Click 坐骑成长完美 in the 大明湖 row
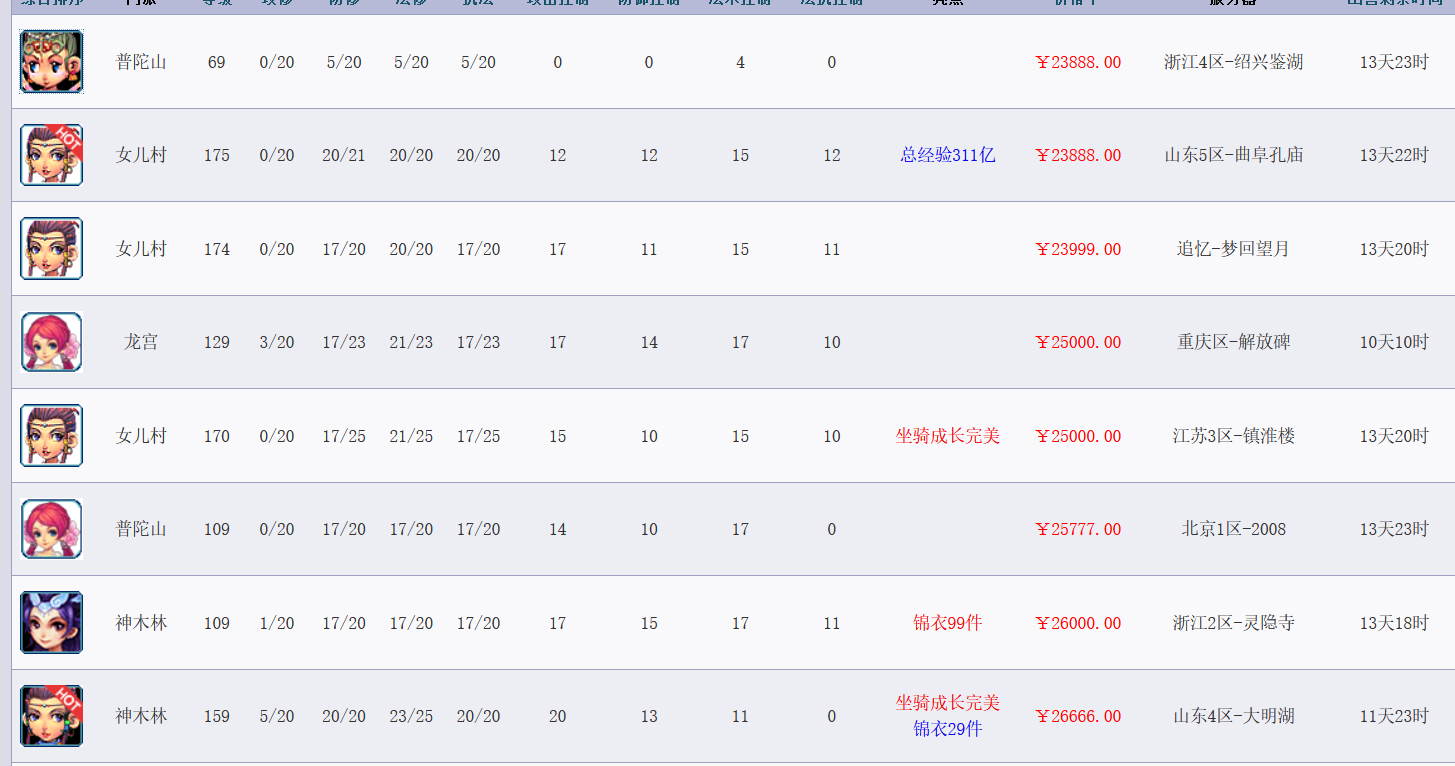1455x766 pixels. (948, 703)
